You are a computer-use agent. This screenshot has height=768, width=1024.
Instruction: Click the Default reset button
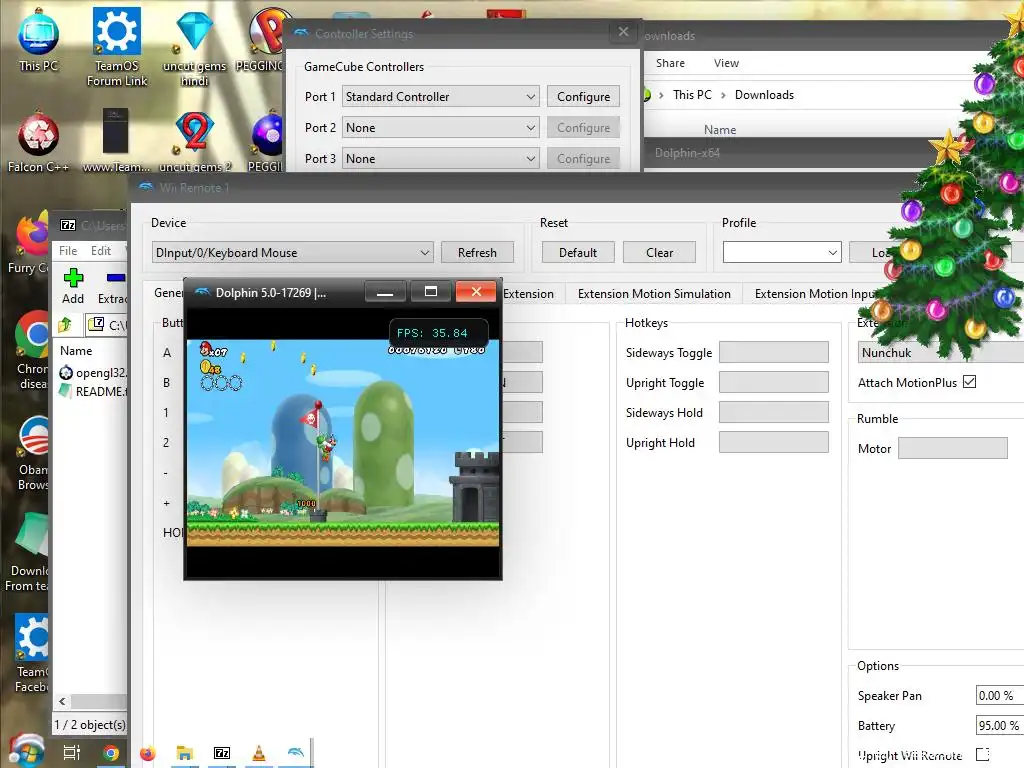pyautogui.click(x=578, y=252)
